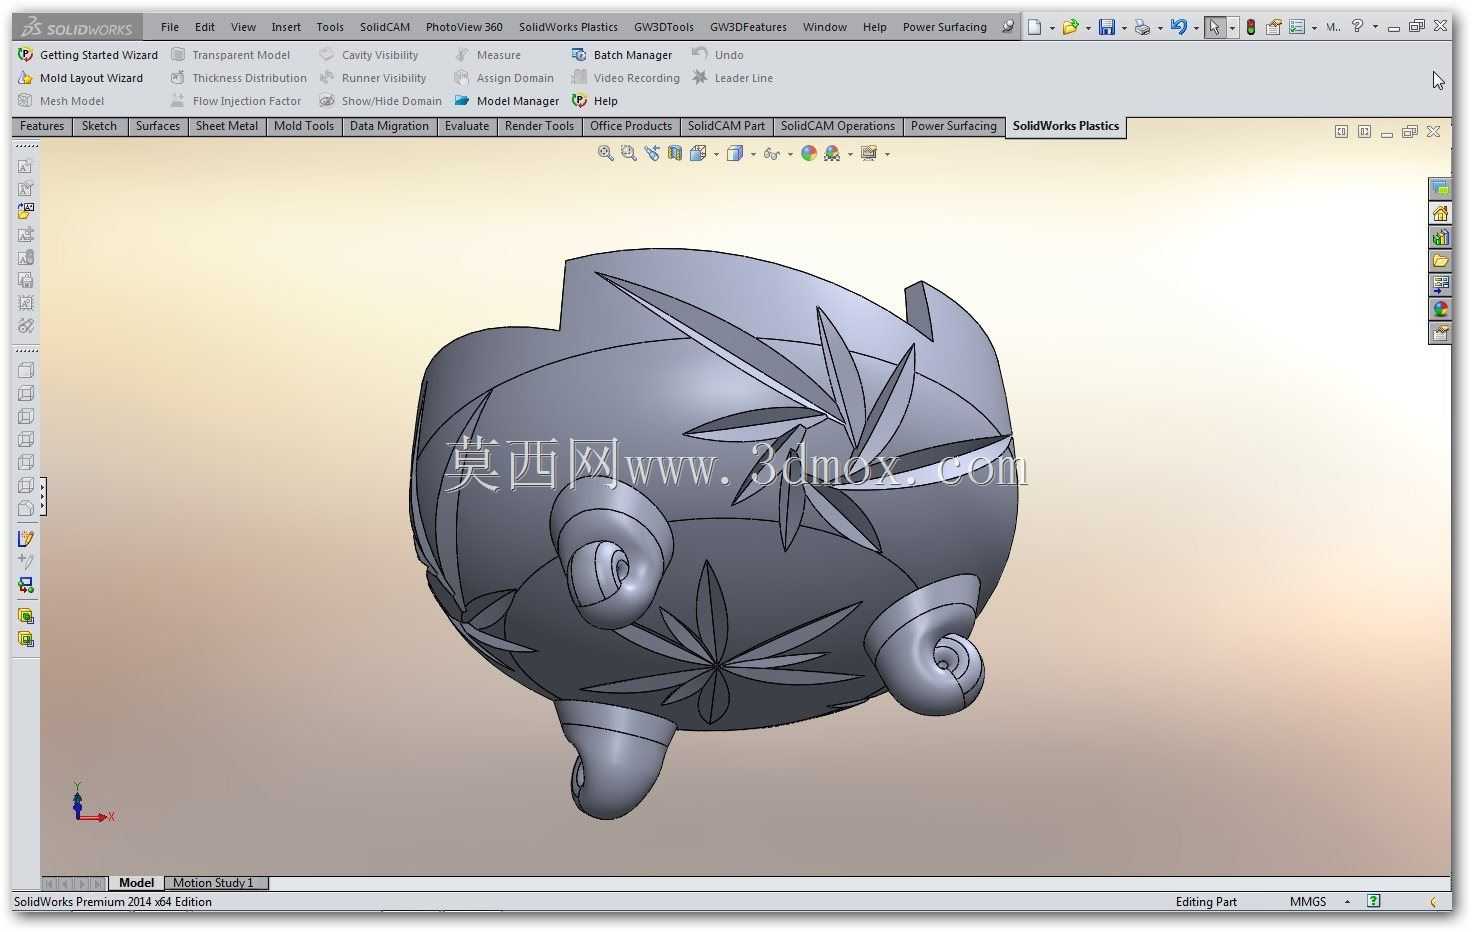Open SolidWorks Resources home icon in task pane
1472x932 pixels.
tap(1440, 213)
